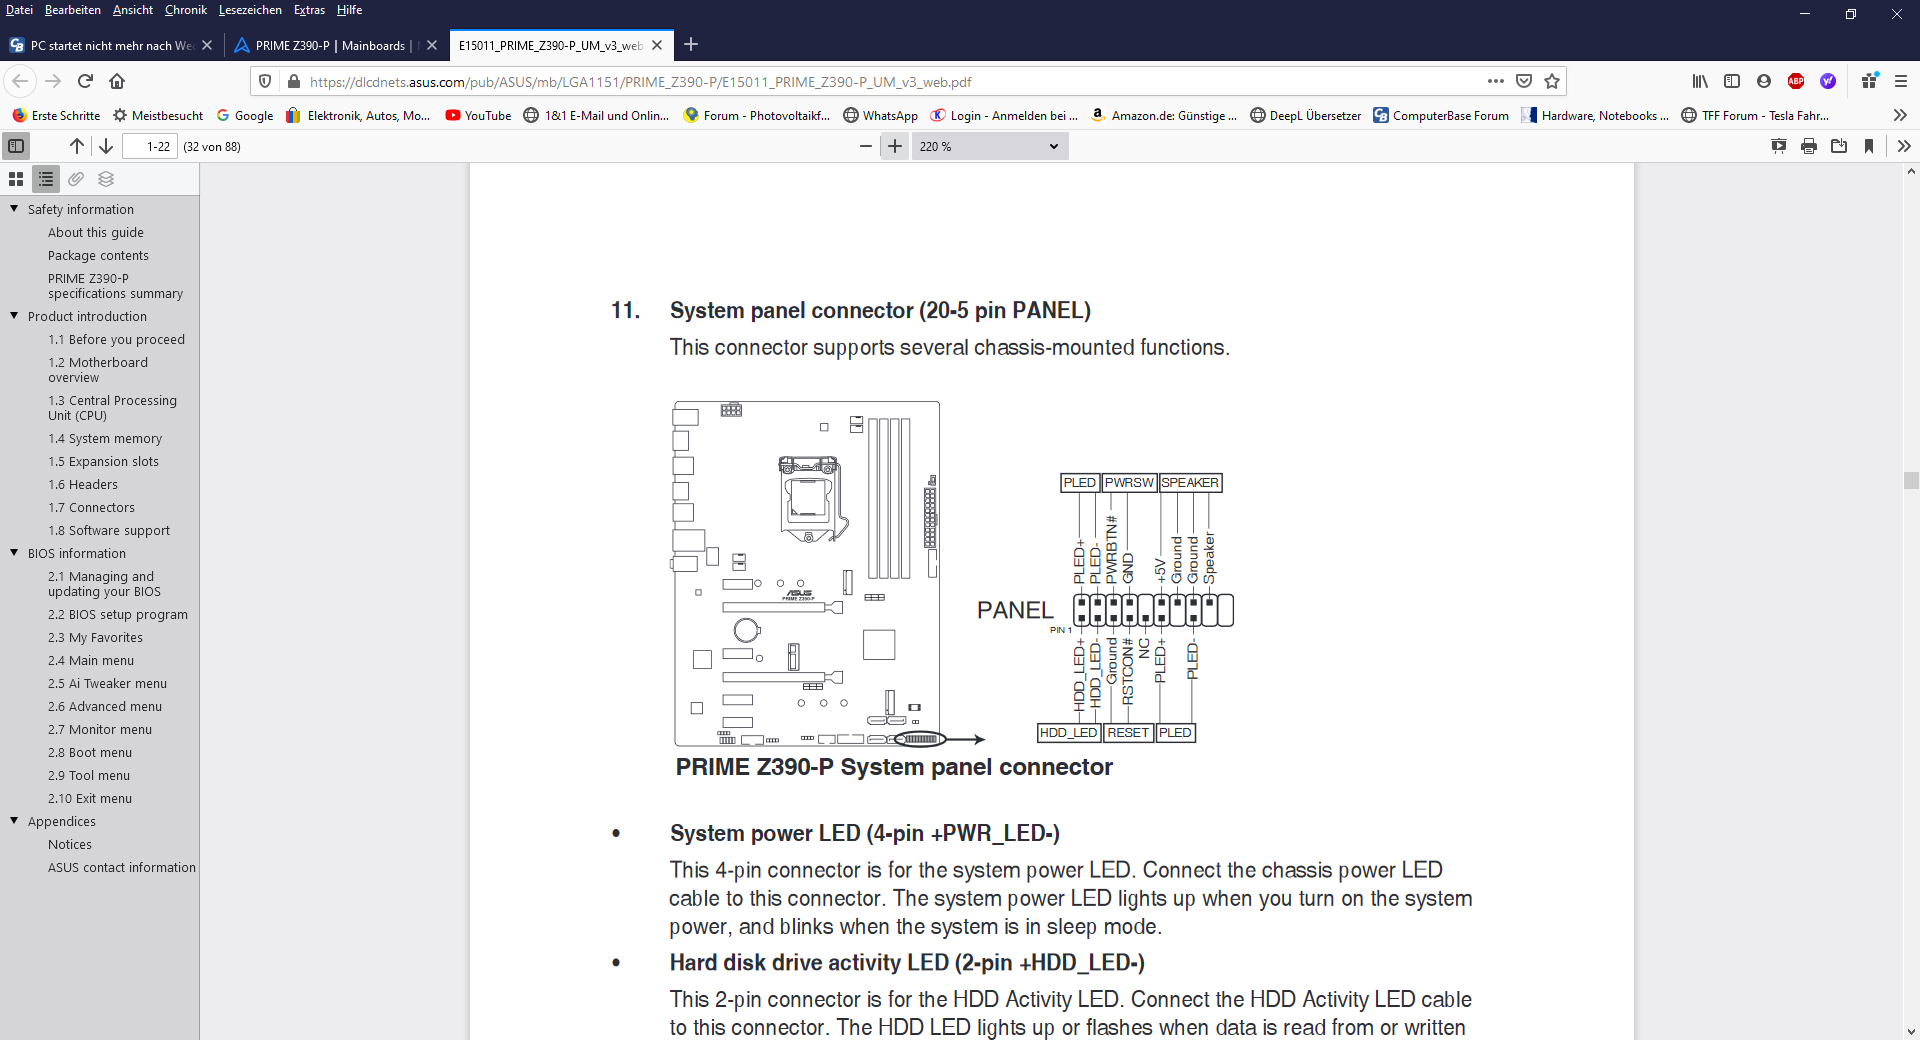The image size is (1920, 1040).
Task: Open the Bearbeiten menu
Action: 73,10
